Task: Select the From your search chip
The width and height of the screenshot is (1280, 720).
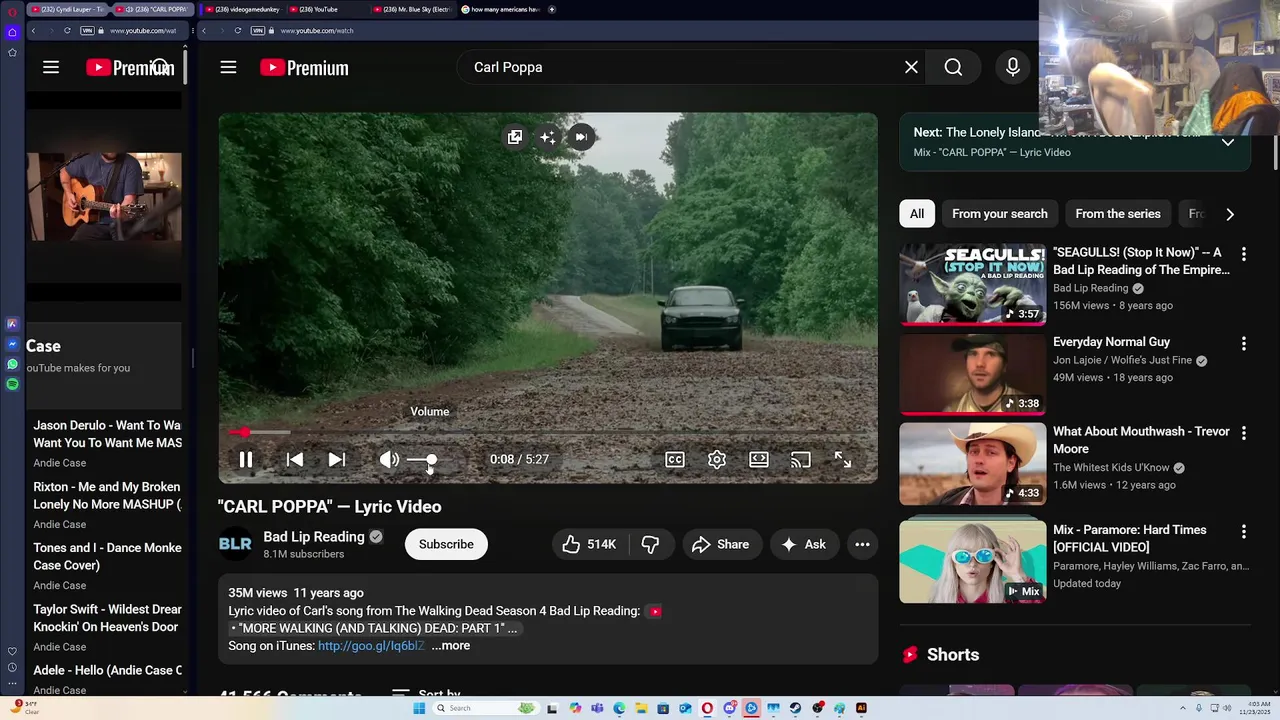Action: coord(1000,214)
